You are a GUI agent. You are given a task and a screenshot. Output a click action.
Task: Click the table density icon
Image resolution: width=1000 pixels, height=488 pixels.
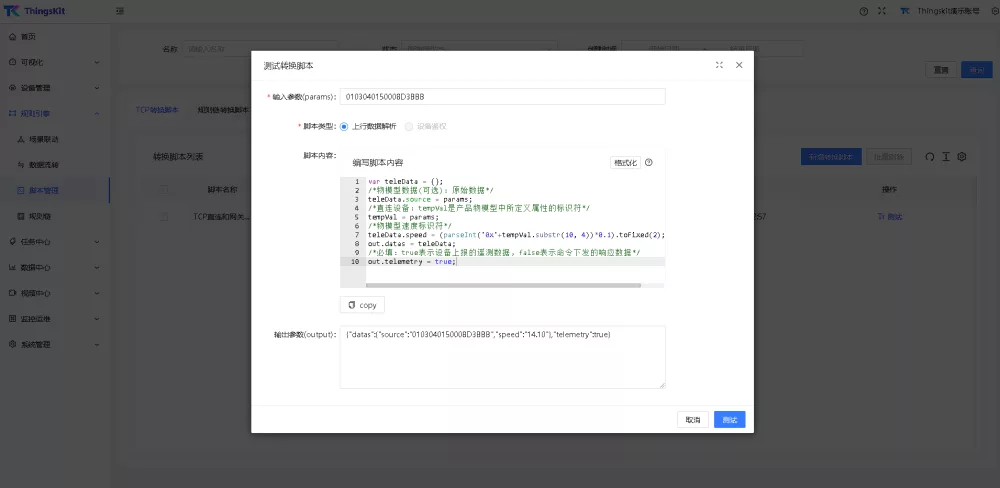point(945,157)
